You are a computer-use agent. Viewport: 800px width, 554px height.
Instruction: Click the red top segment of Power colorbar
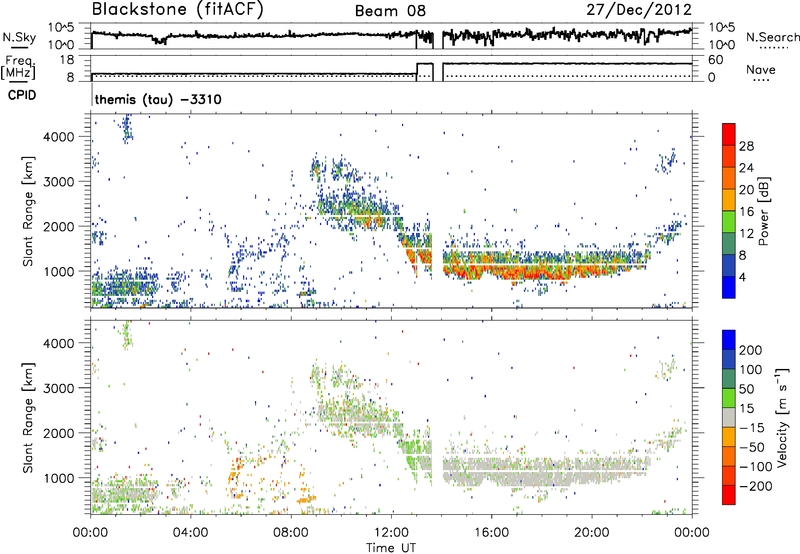click(x=729, y=134)
